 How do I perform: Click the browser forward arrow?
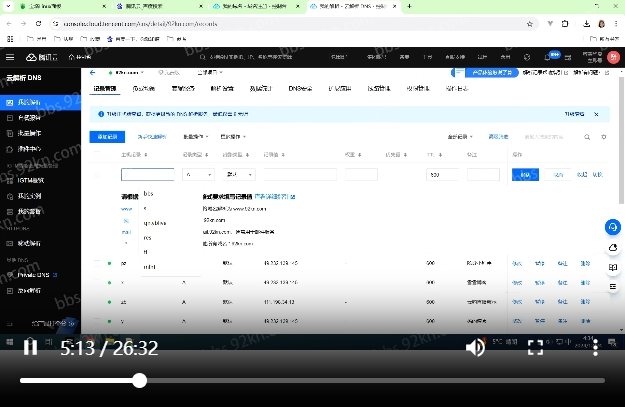click(x=24, y=24)
